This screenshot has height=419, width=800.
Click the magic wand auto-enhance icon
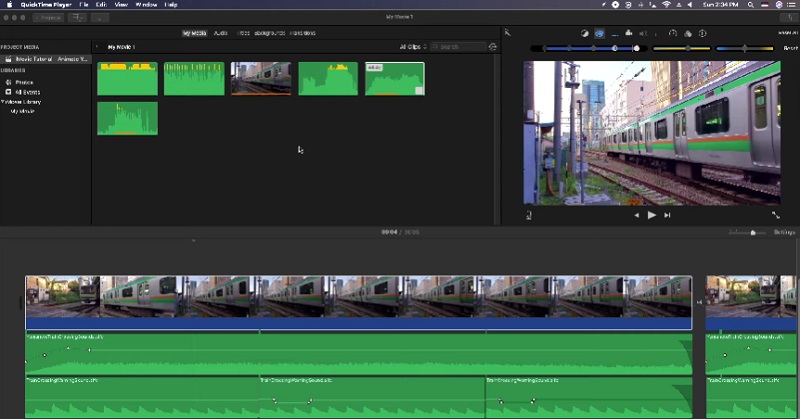508,33
